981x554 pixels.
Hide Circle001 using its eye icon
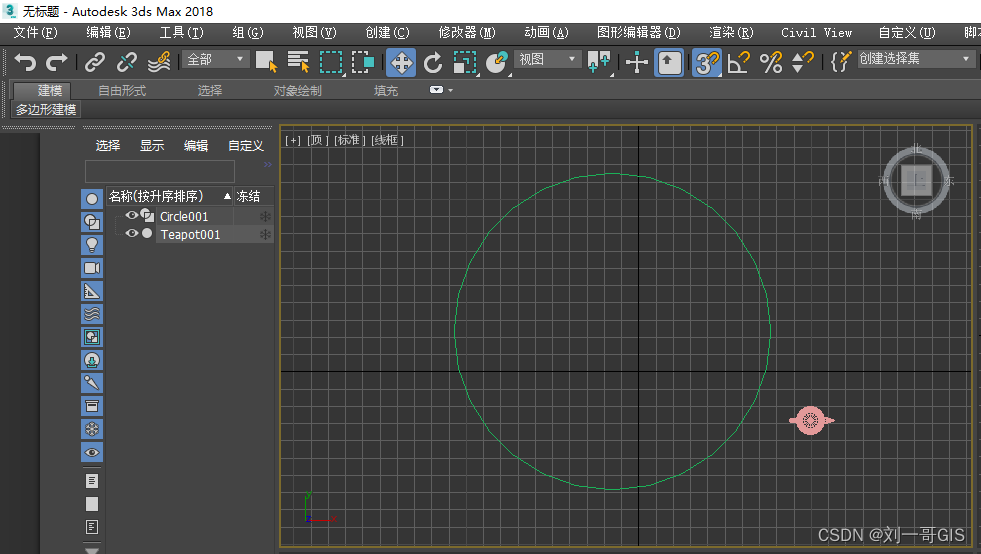131,216
